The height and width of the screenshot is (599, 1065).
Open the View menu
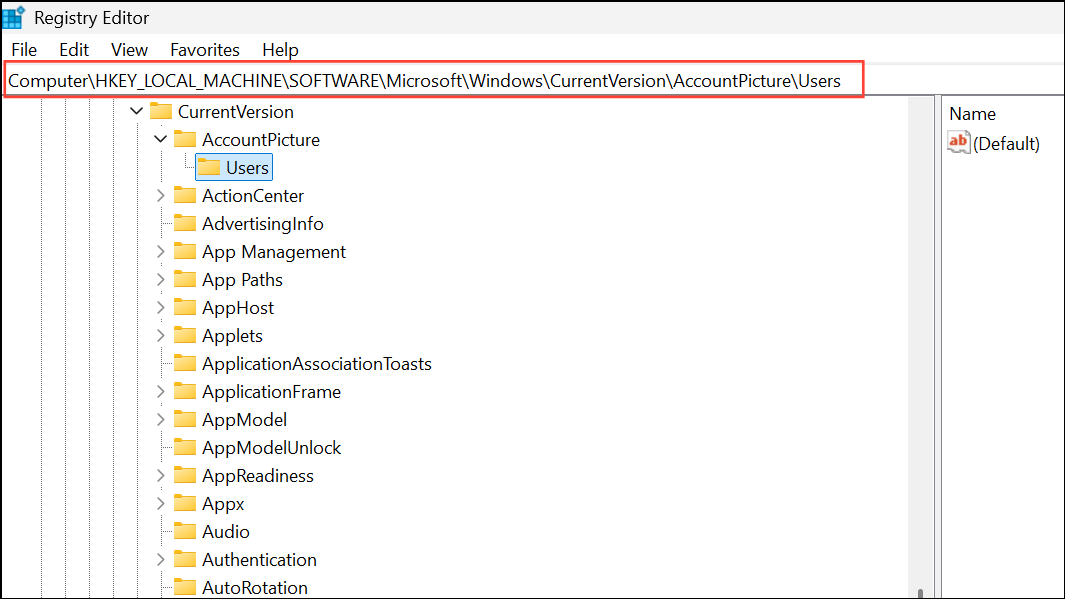click(x=129, y=50)
